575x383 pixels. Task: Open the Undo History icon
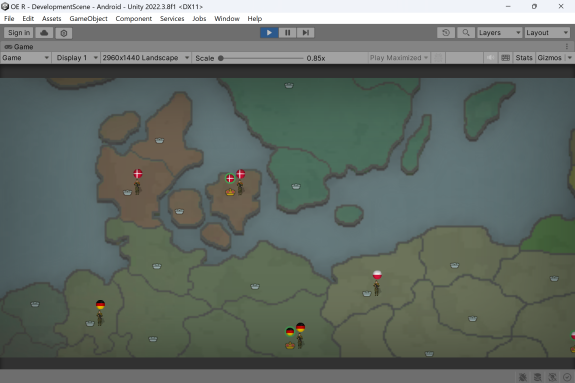click(446, 33)
